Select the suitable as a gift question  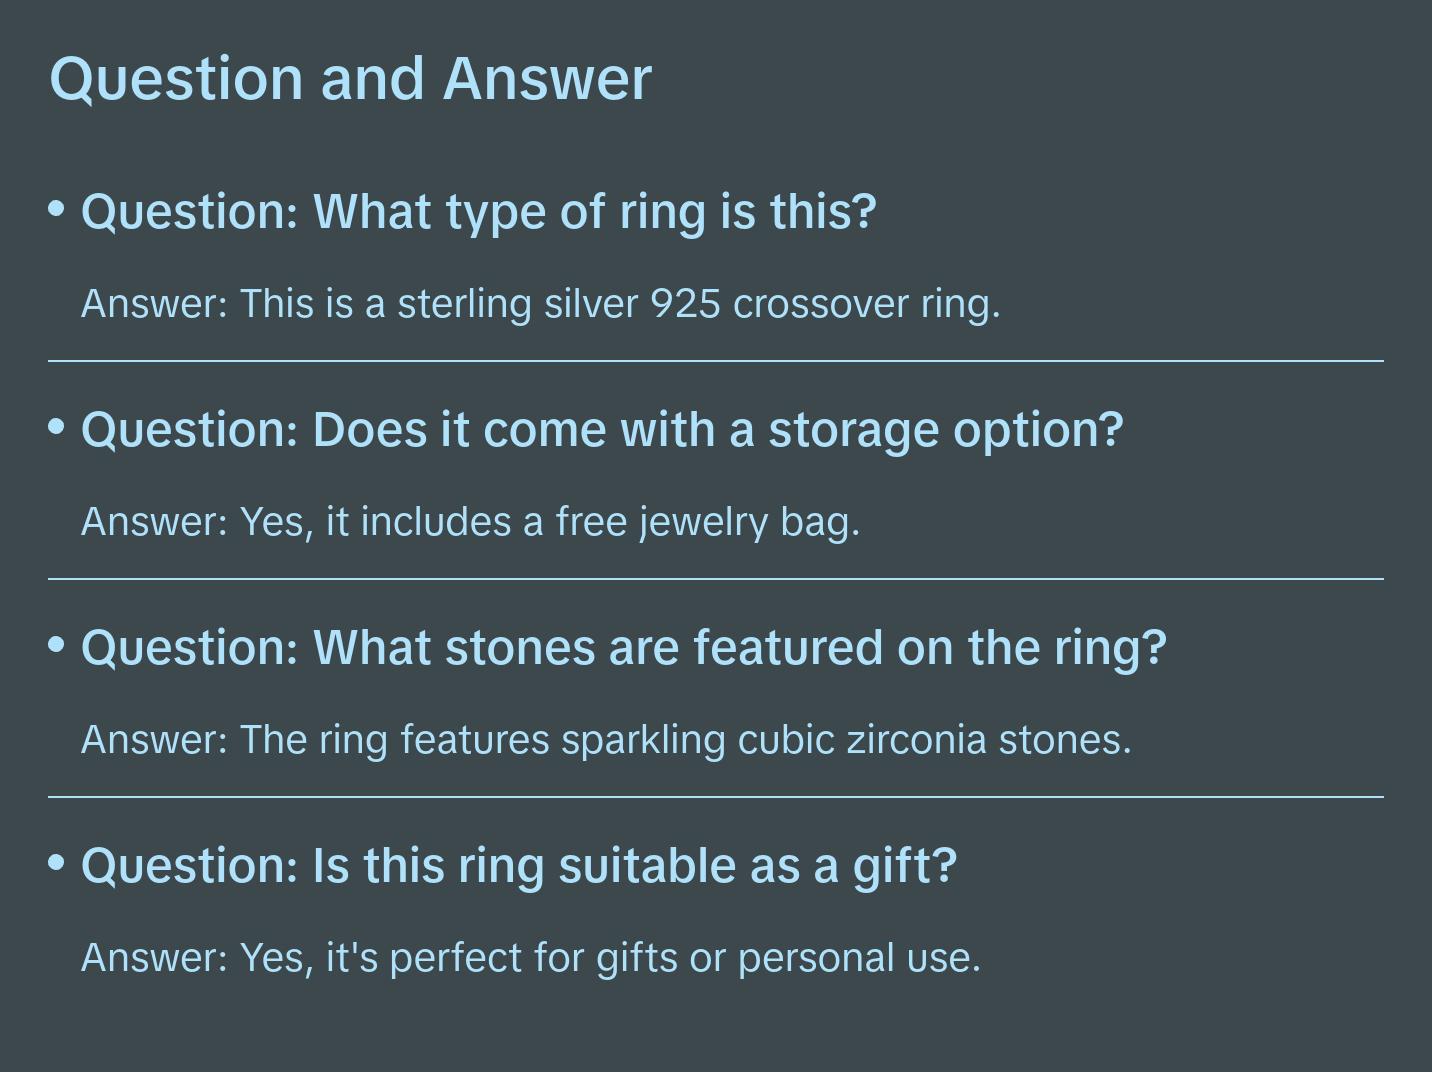[519, 865]
